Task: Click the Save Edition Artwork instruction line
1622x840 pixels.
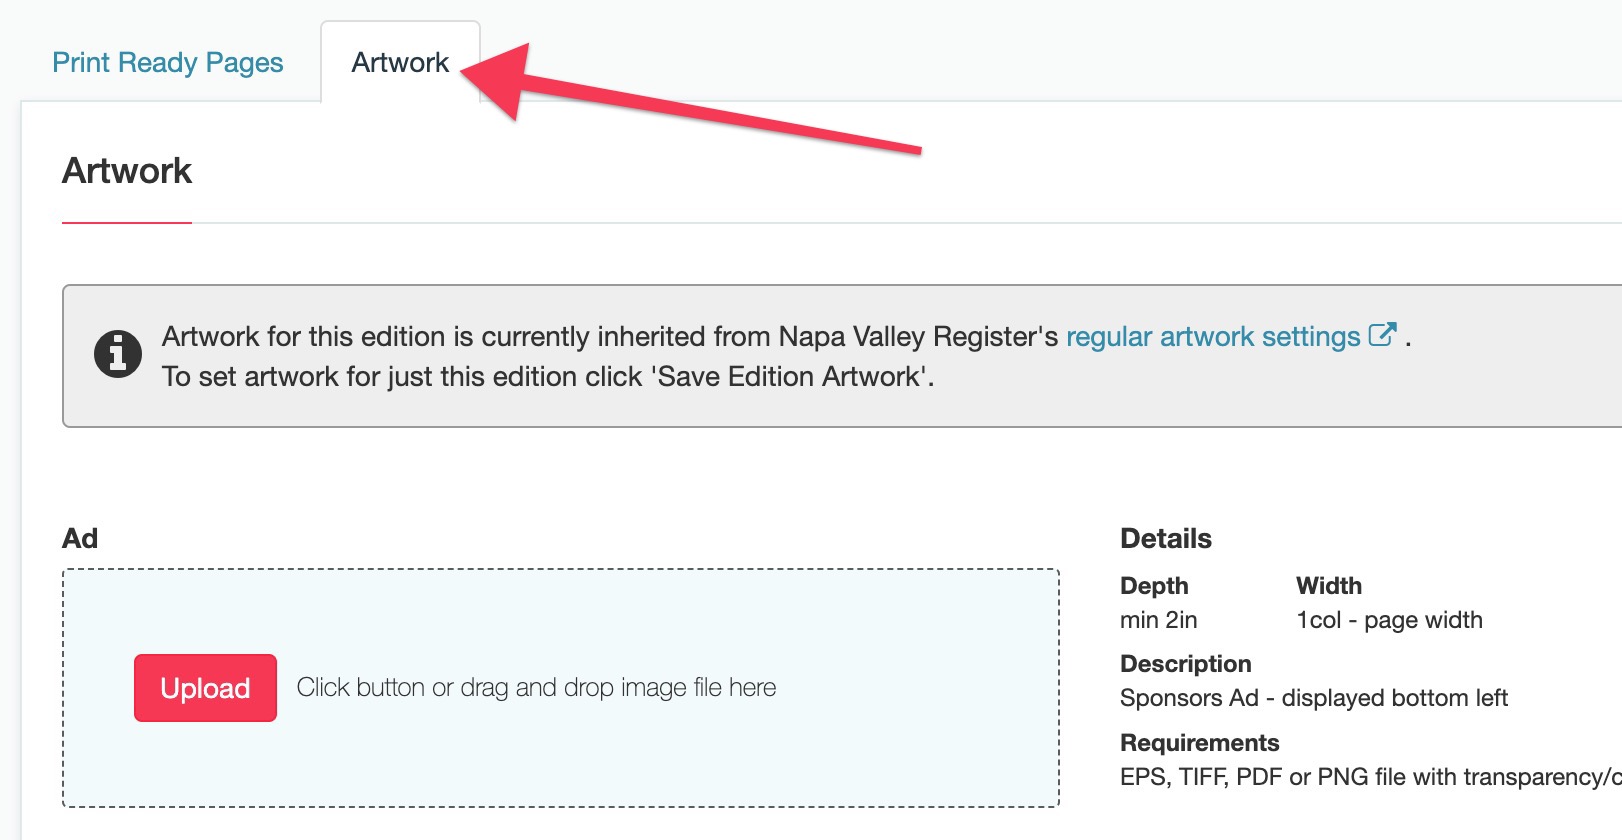Action: (x=548, y=376)
